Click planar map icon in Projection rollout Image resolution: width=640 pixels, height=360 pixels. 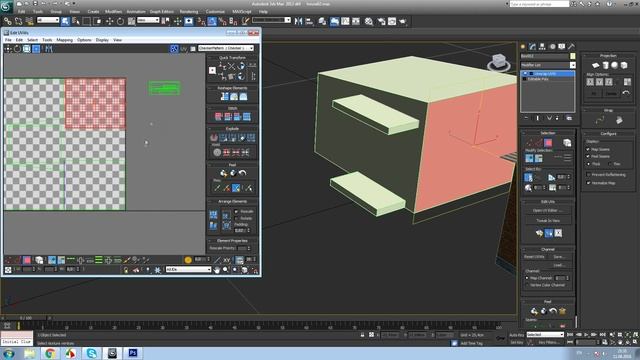point(596,65)
